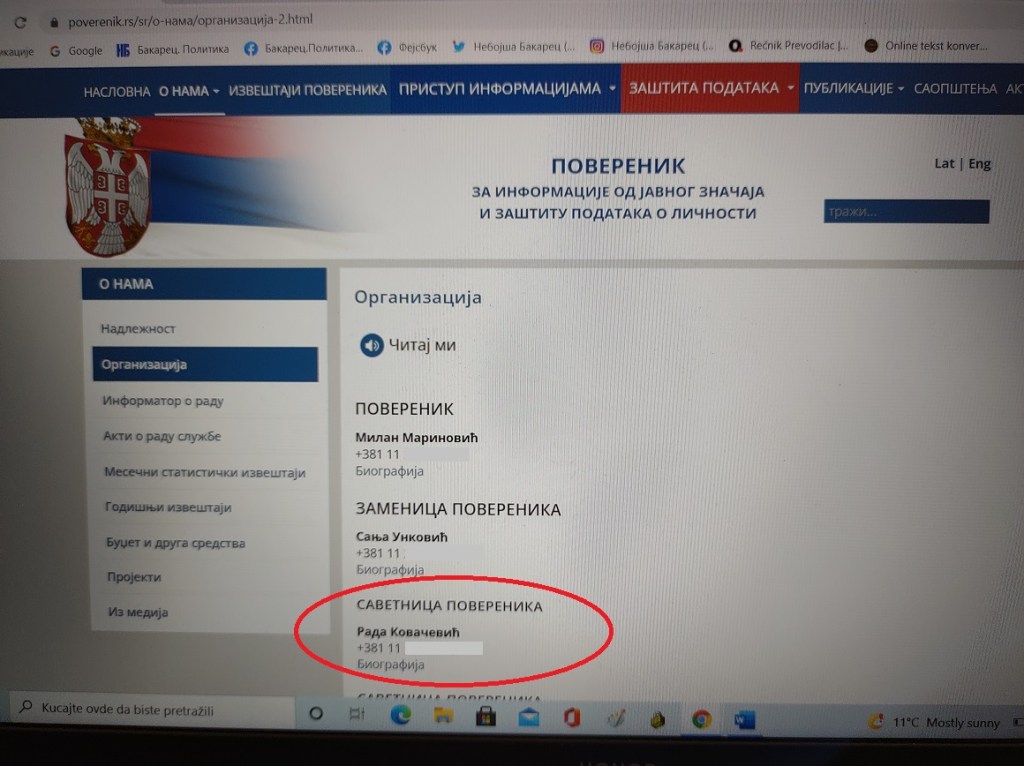
Task: Open the ПУБЛИКАЦИЈЕ dropdown menu
Action: click(x=853, y=88)
